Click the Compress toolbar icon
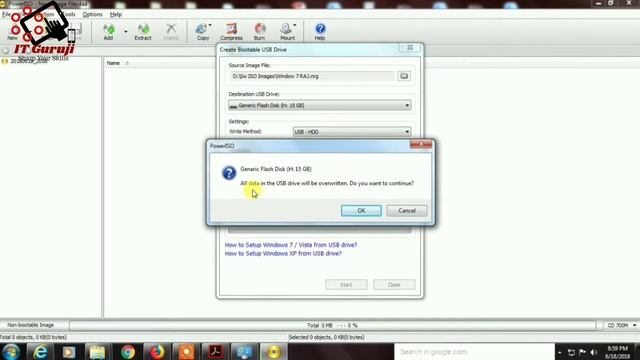Viewport: 640px width, 360px height. point(231,32)
